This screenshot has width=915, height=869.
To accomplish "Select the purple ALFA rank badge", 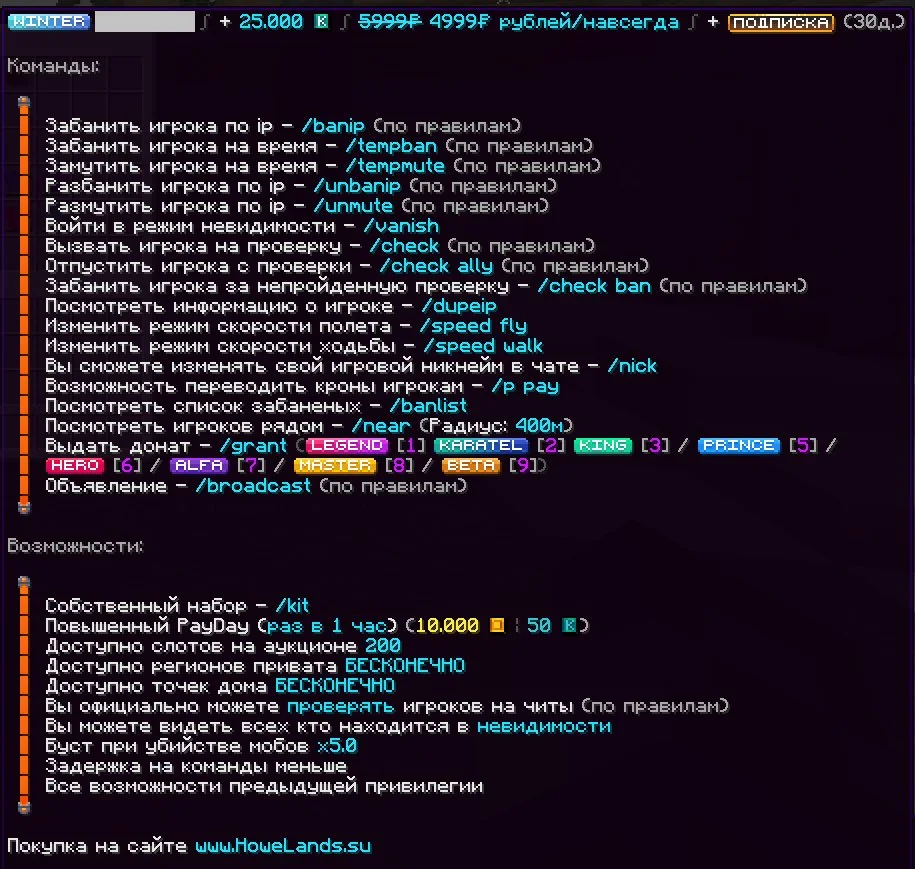I will click(199, 465).
